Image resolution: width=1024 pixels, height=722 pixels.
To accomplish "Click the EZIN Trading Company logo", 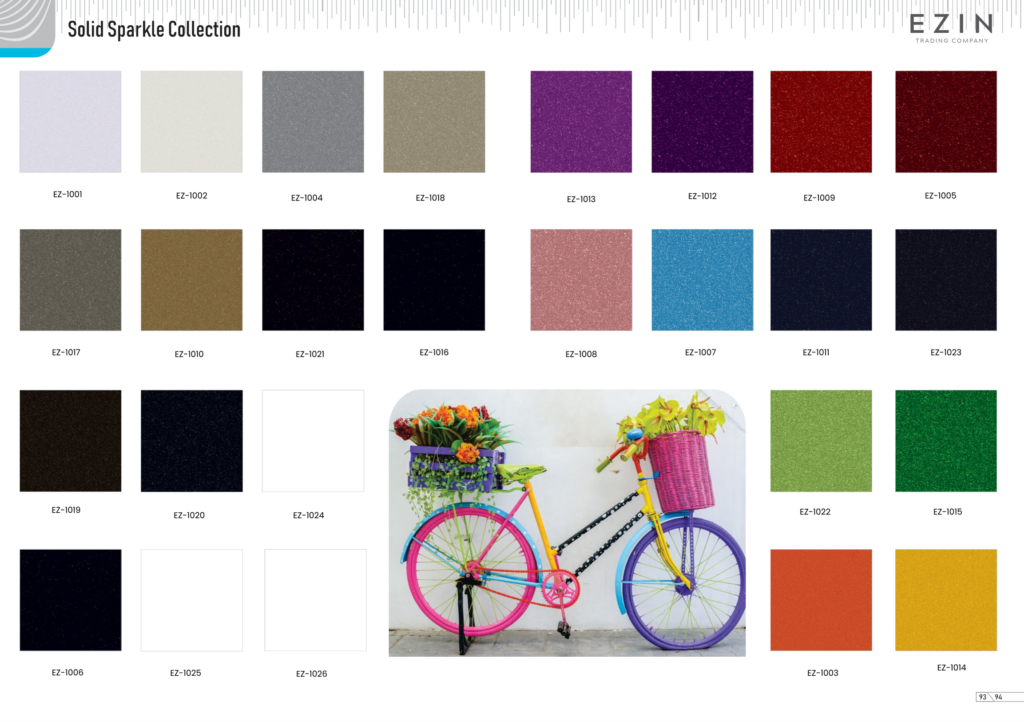I will point(952,28).
